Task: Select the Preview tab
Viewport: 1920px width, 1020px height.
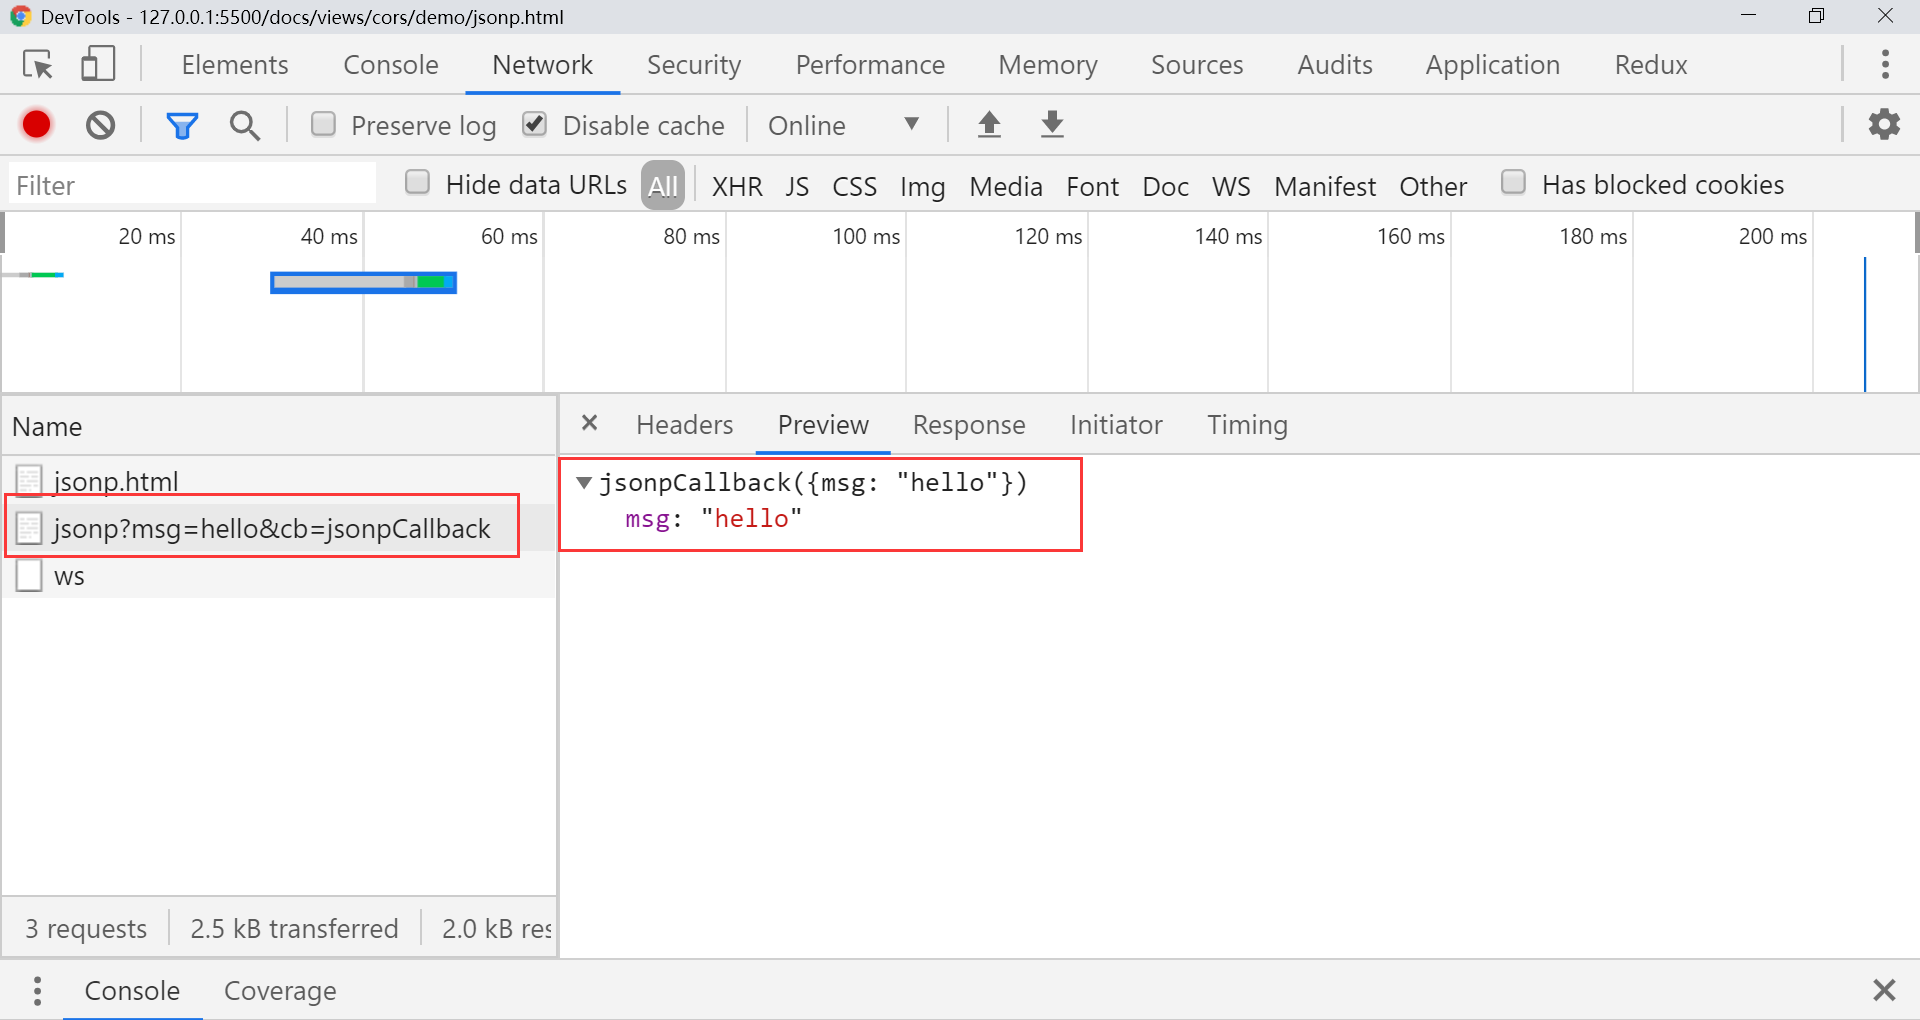Action: click(x=823, y=425)
